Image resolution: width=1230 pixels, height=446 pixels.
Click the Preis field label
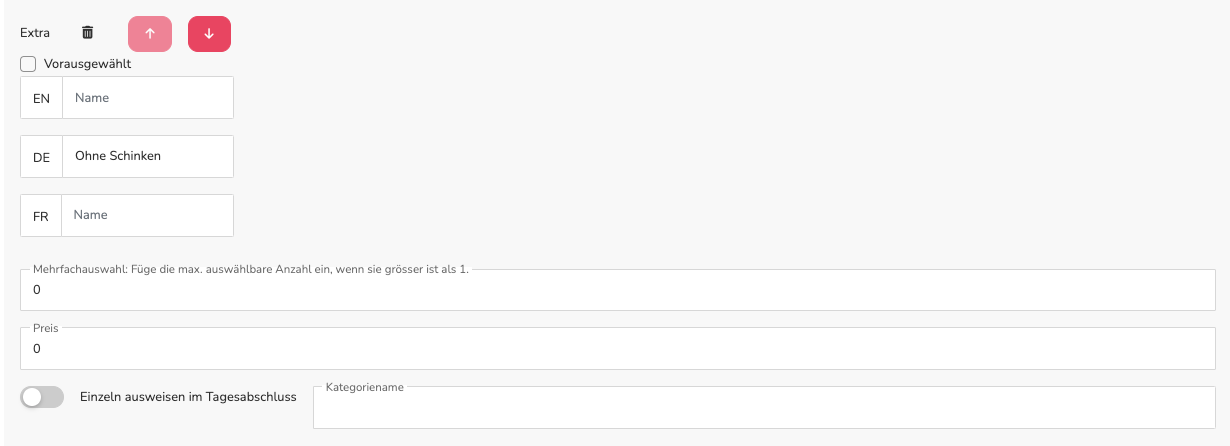46,328
